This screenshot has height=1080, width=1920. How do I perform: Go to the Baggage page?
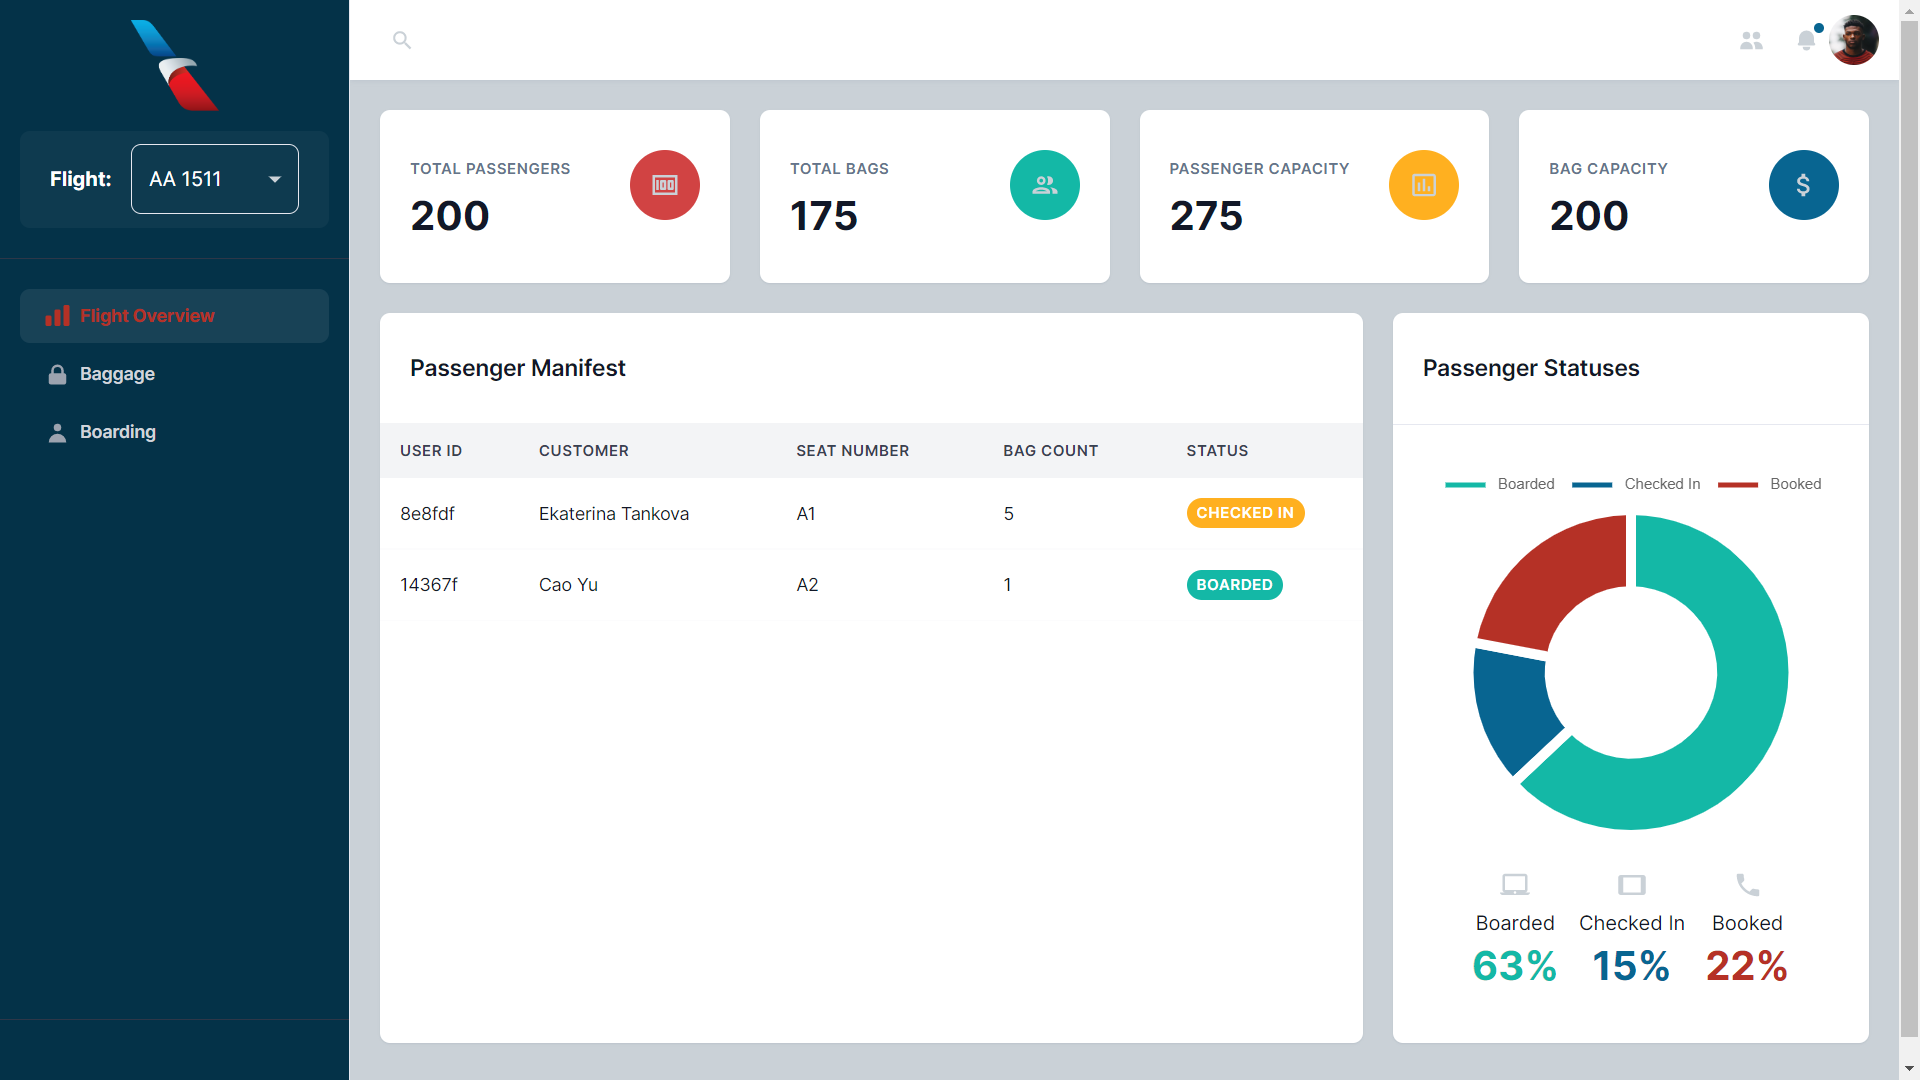click(x=117, y=374)
